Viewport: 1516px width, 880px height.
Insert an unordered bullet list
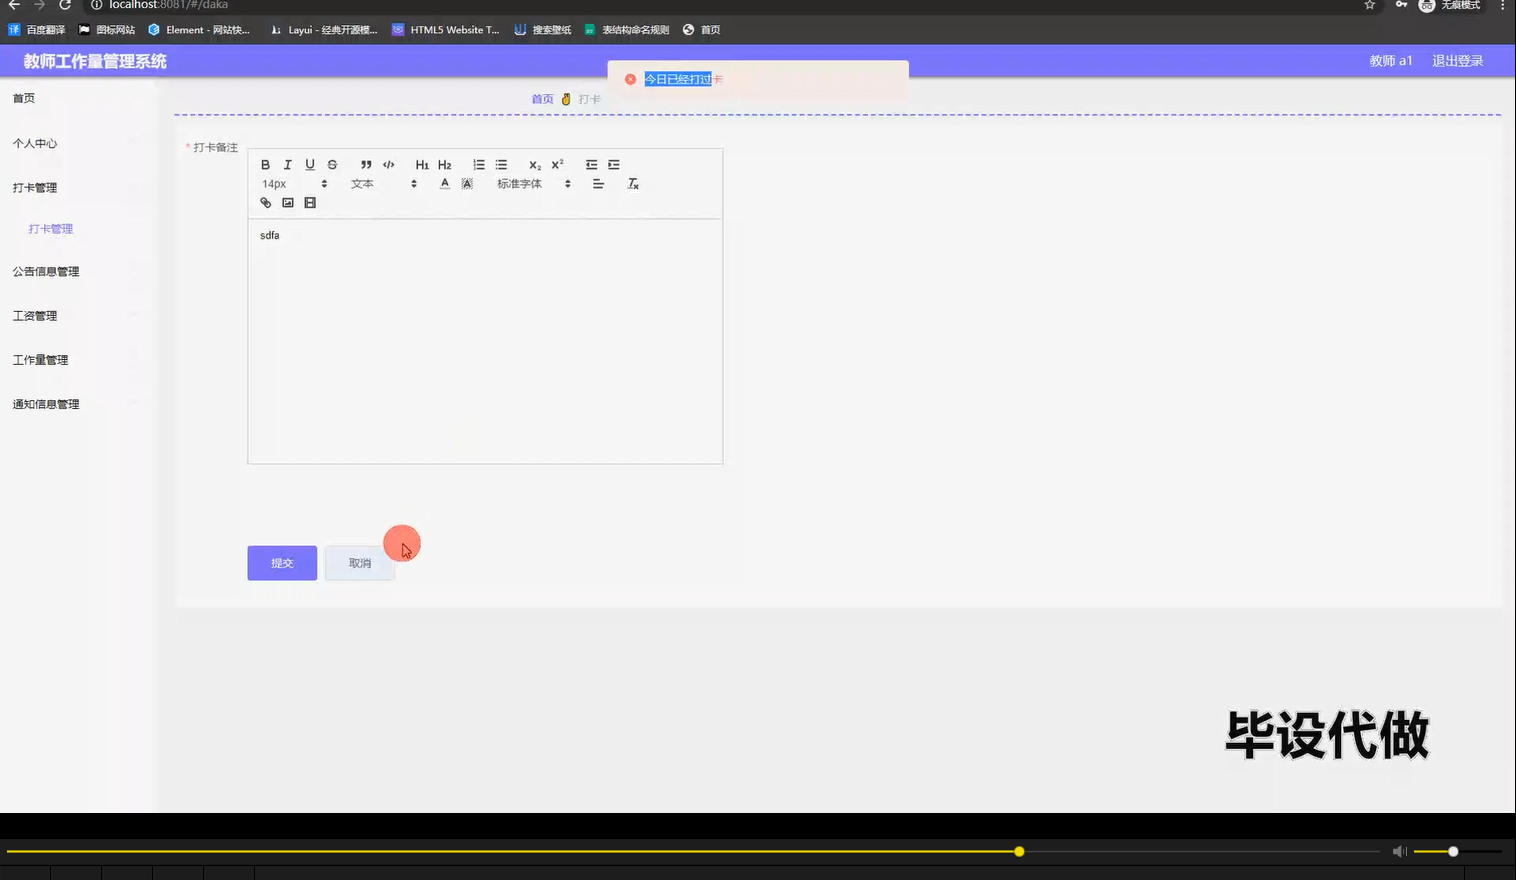click(501, 165)
